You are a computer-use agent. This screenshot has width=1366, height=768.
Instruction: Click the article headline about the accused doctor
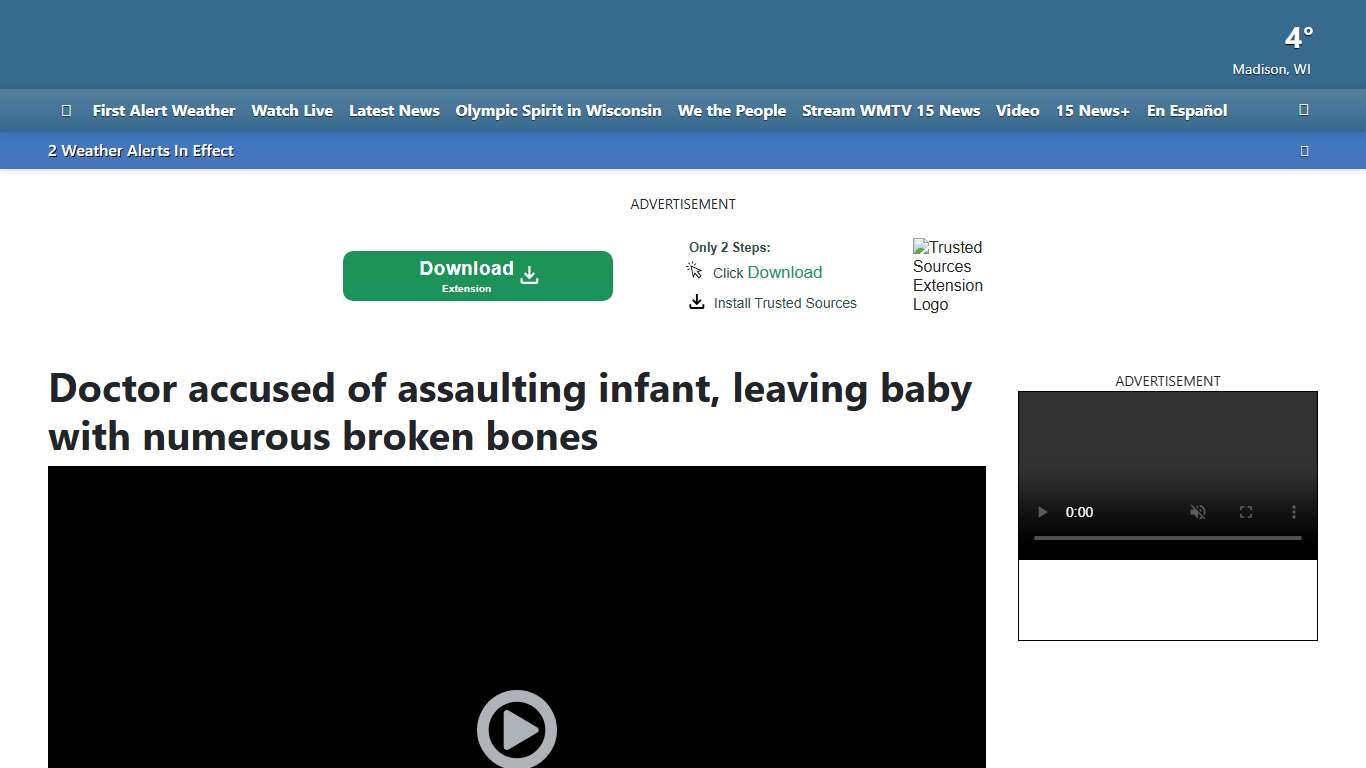(x=509, y=411)
